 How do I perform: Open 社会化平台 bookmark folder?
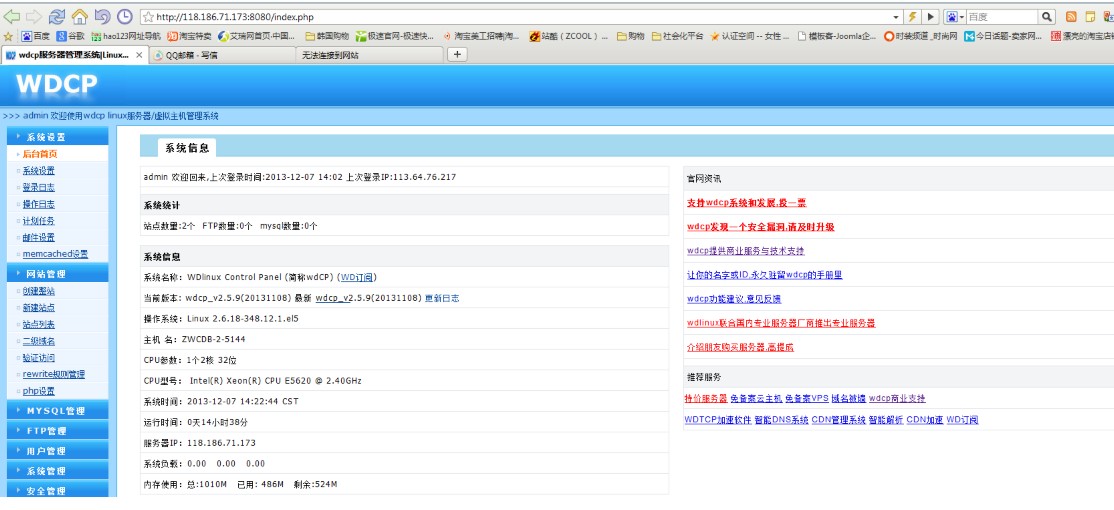click(678, 36)
